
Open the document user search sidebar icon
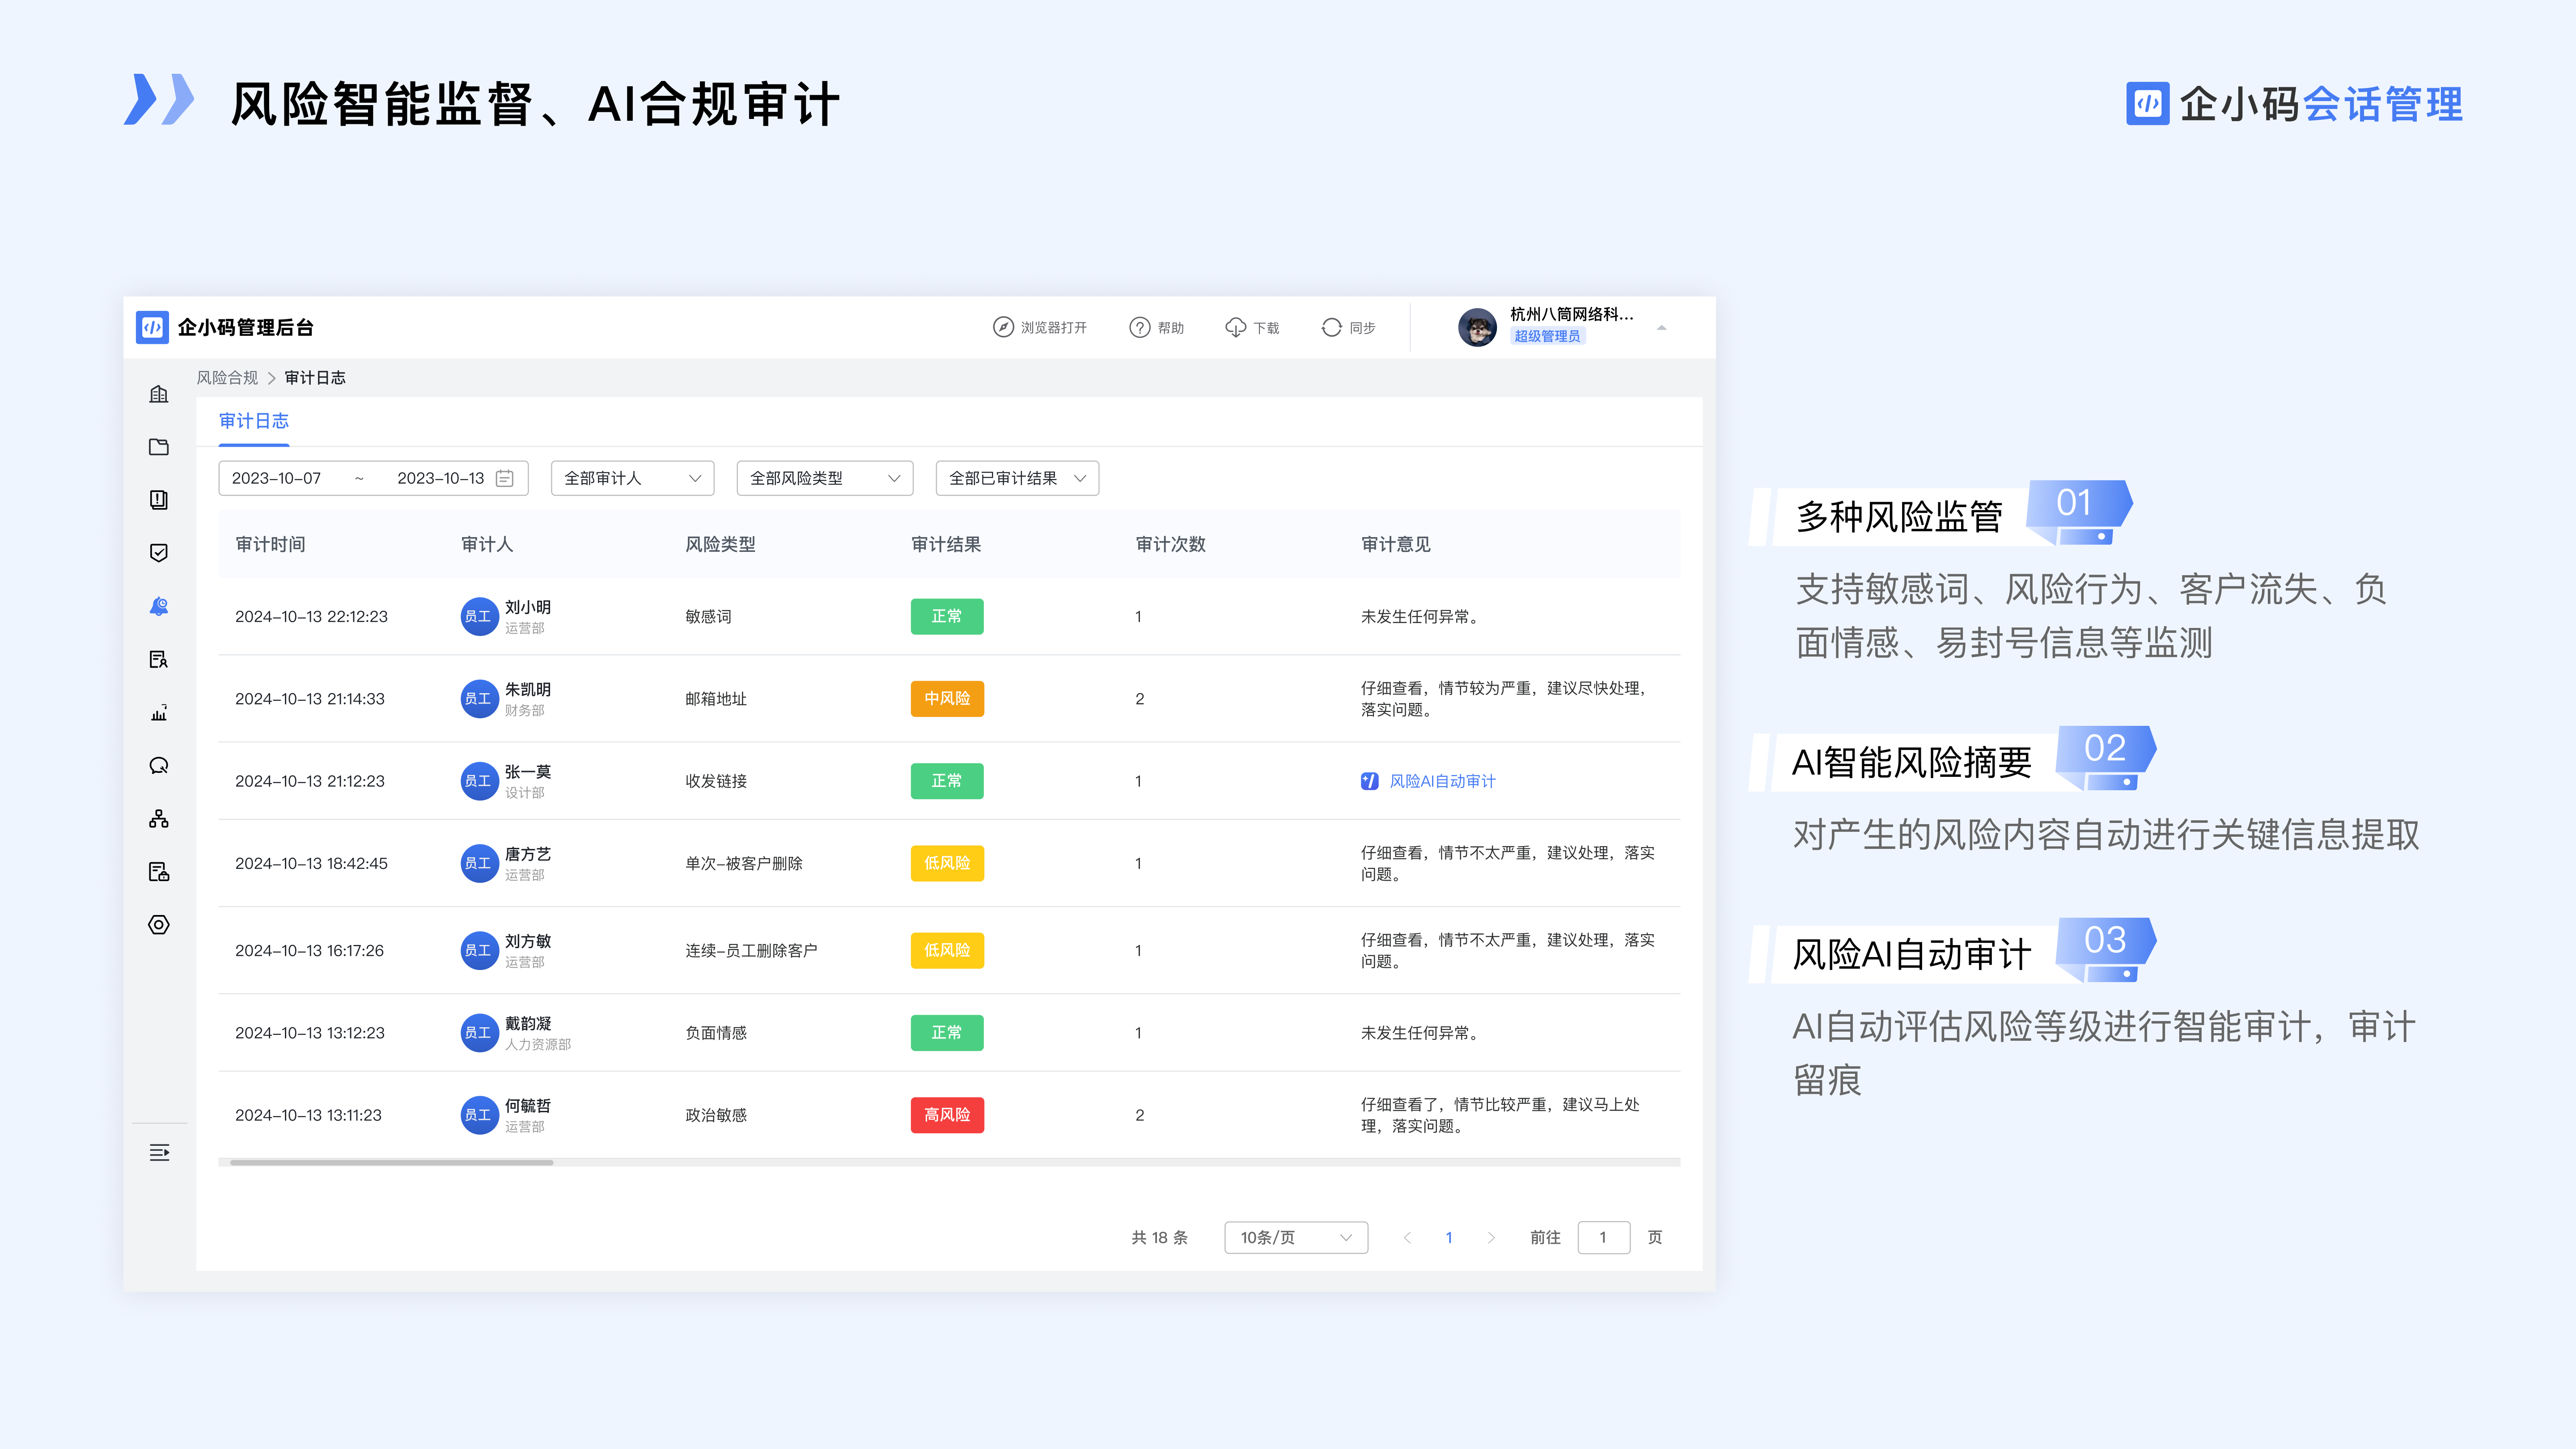159,659
